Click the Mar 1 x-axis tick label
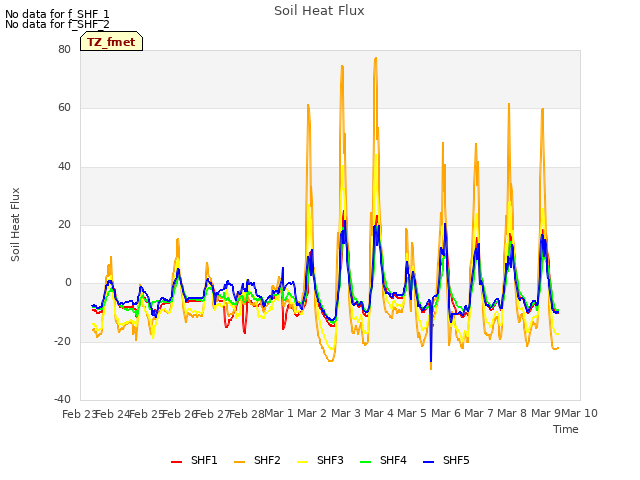 tap(279, 413)
